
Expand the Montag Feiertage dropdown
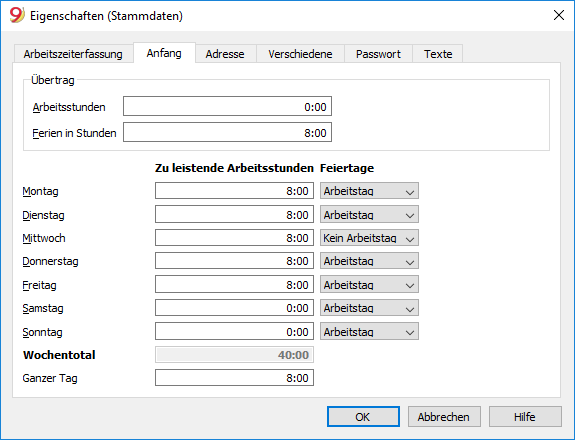[x=369, y=191]
